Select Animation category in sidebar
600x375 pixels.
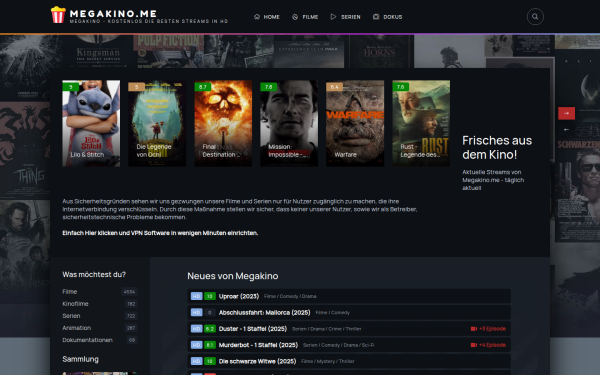point(77,328)
